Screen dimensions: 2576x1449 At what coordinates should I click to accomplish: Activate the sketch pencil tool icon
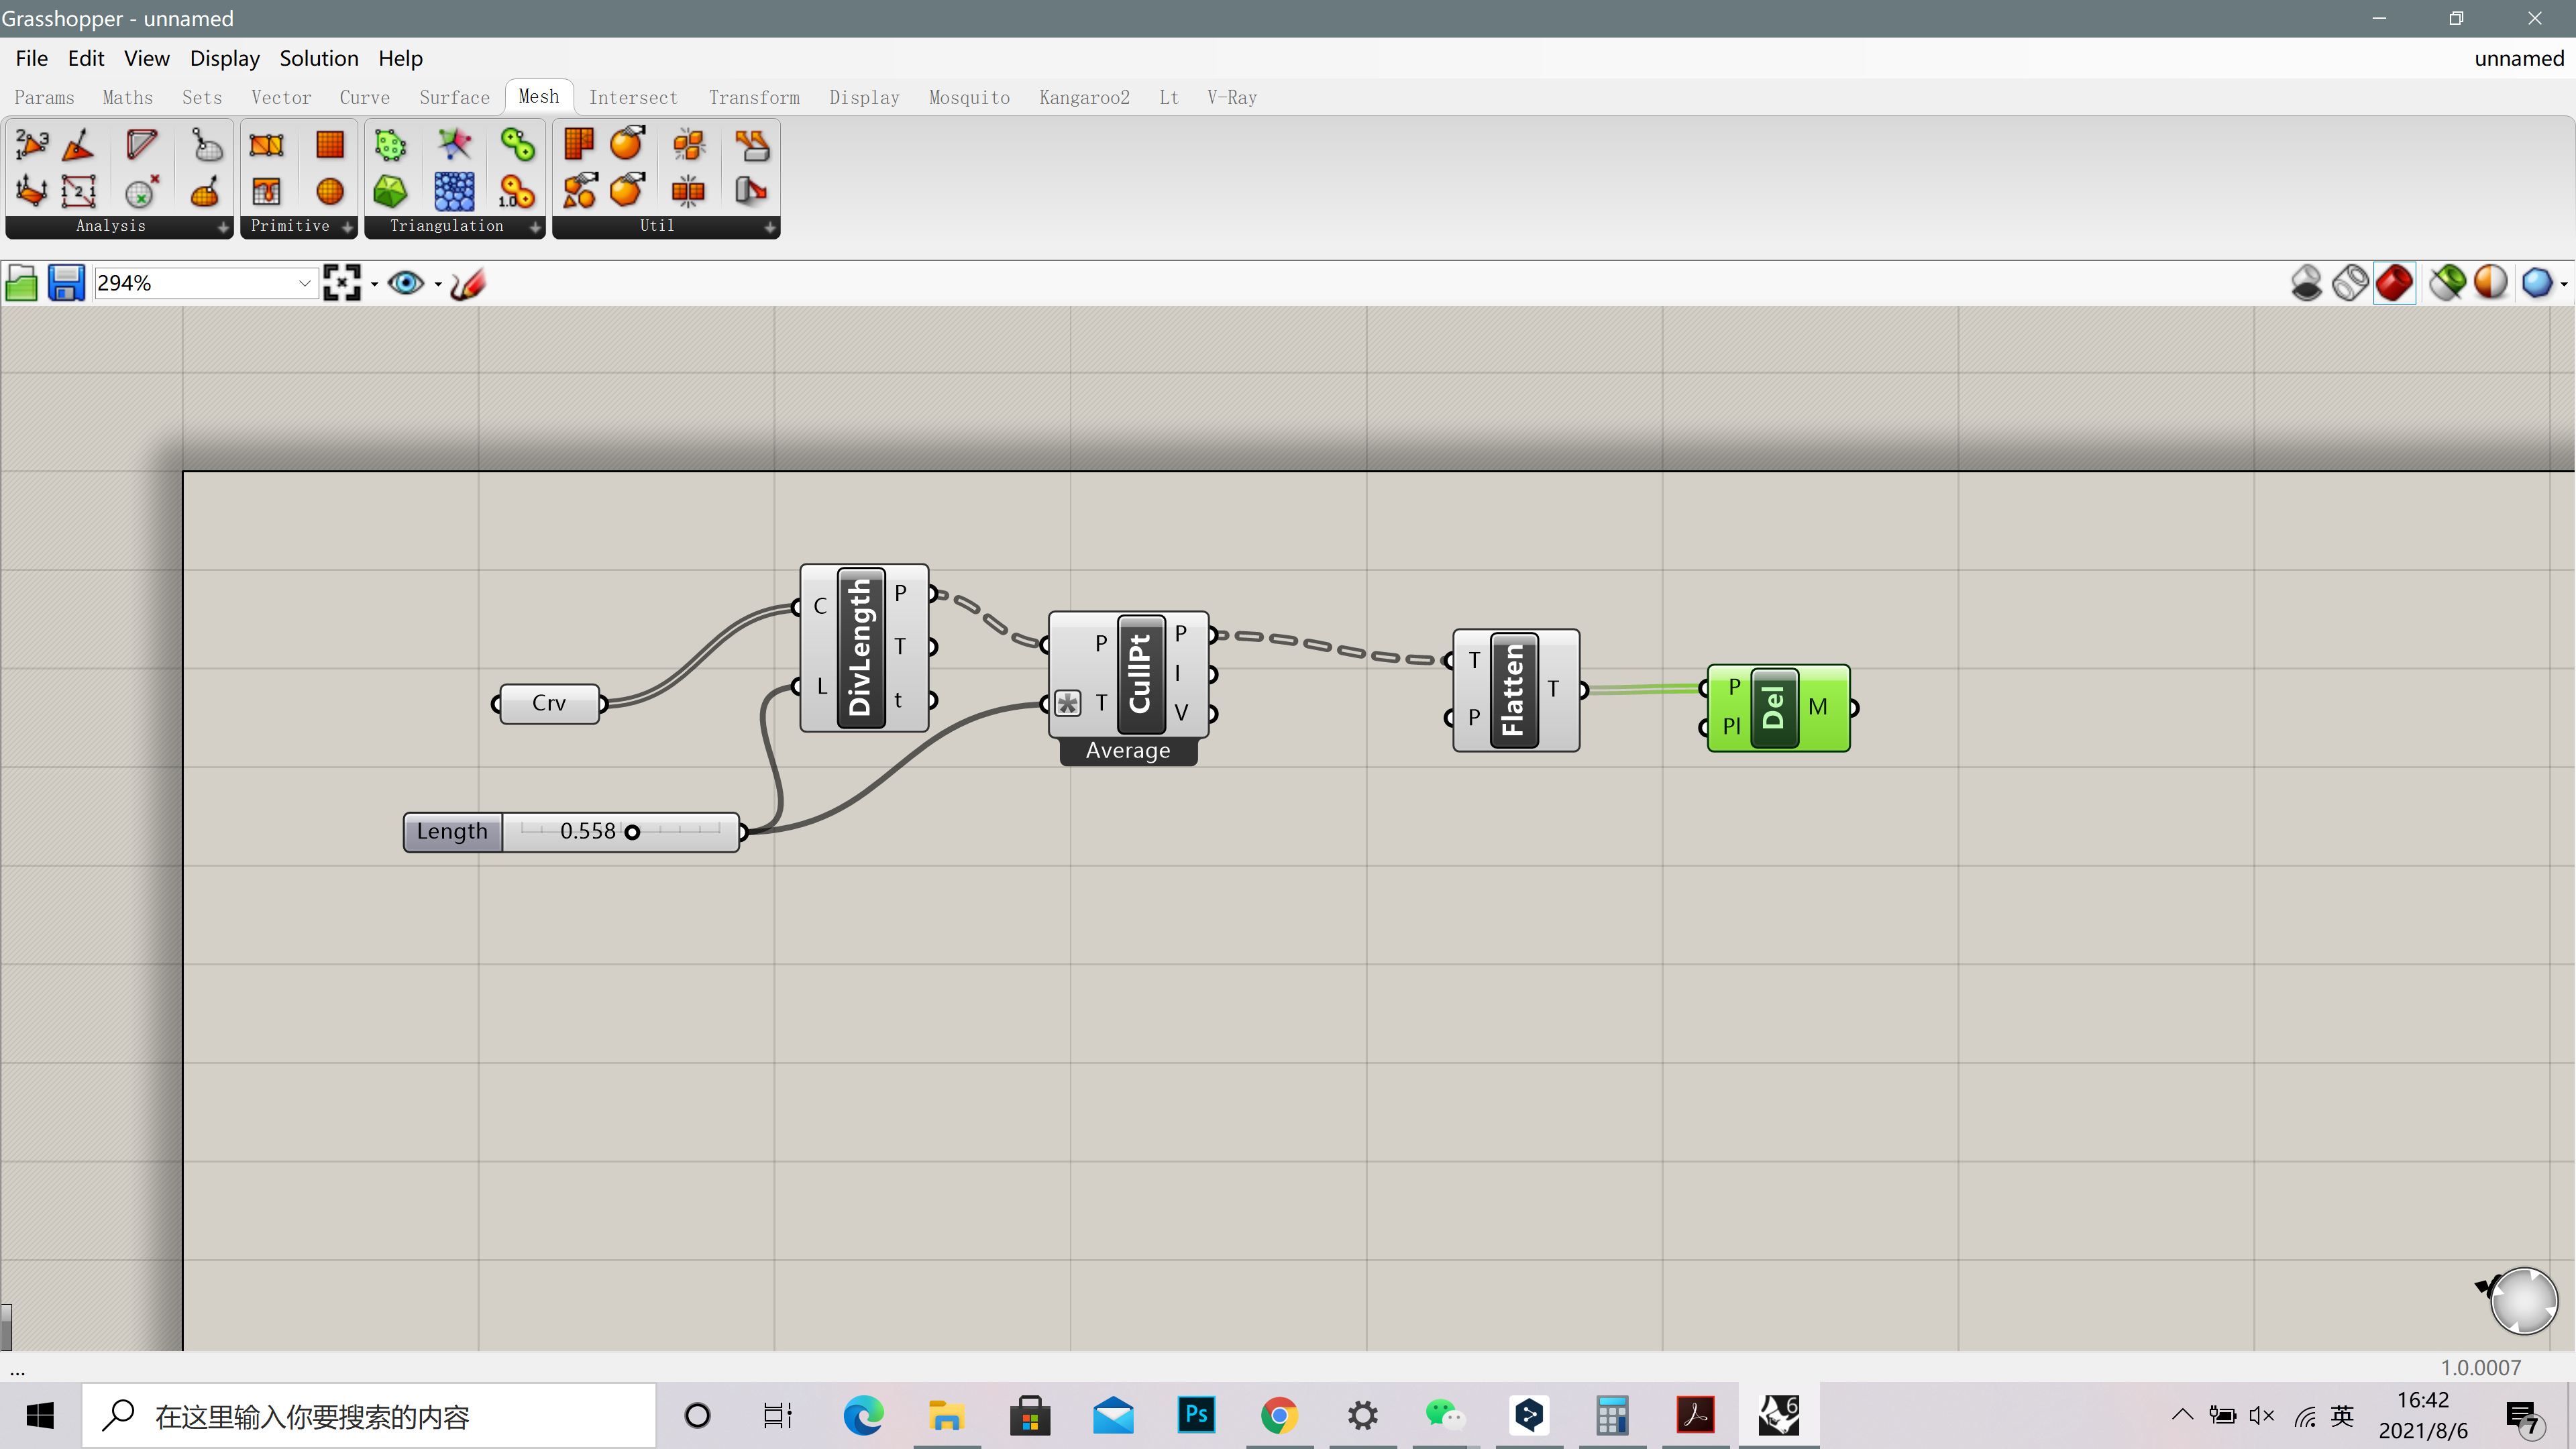point(468,283)
